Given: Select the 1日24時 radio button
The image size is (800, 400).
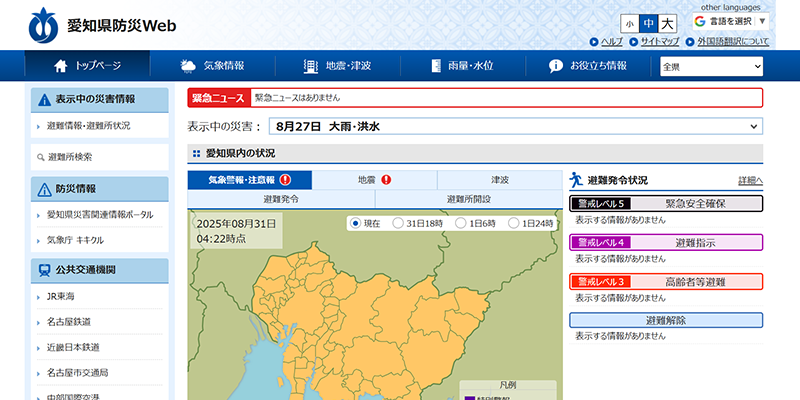Looking at the screenshot, I should (514, 223).
